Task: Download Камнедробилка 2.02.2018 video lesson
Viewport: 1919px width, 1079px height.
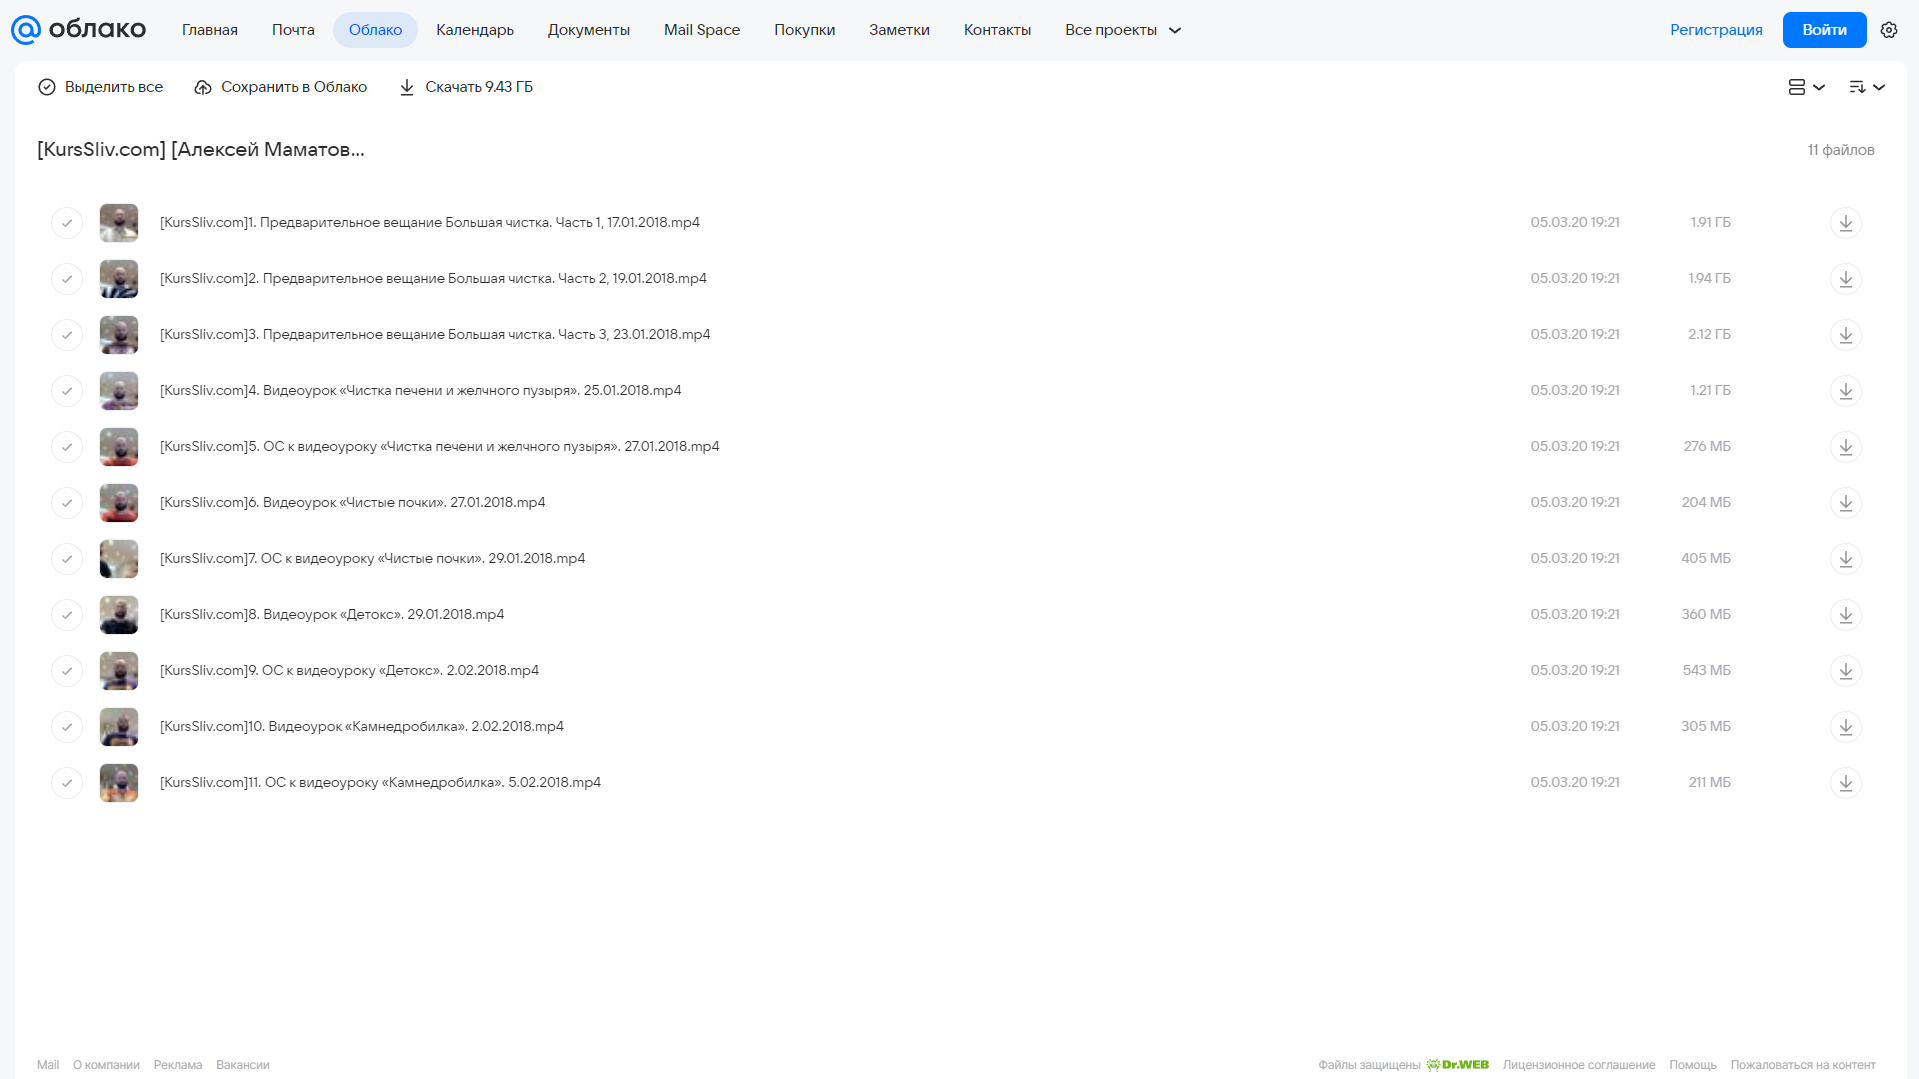Action: (1846, 727)
